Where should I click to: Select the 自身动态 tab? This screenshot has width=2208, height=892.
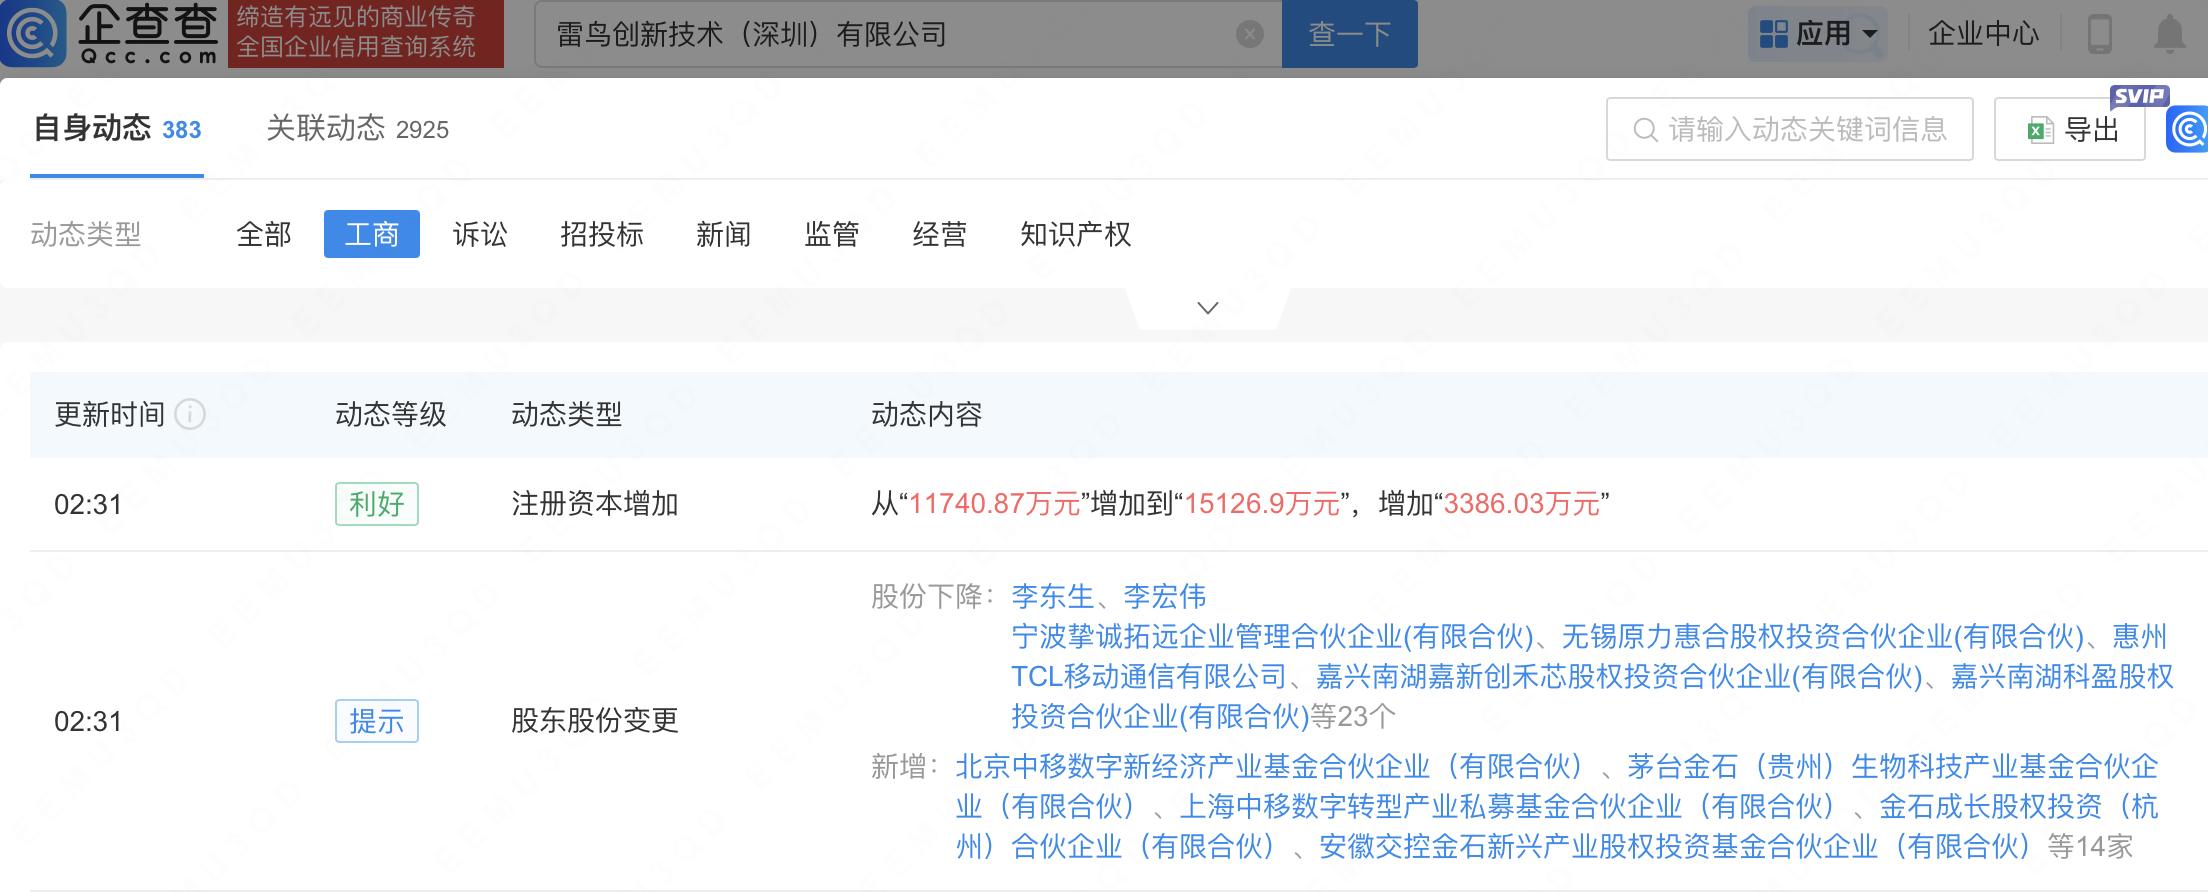[x=117, y=129]
